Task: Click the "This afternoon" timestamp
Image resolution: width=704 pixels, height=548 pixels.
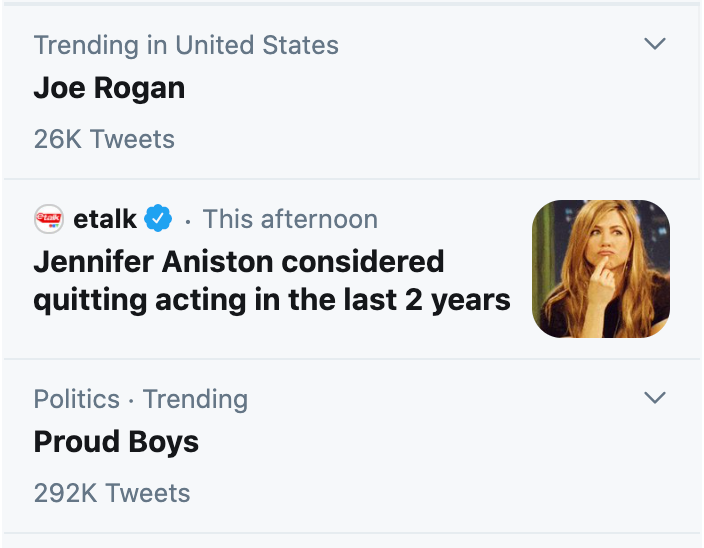Action: (290, 219)
